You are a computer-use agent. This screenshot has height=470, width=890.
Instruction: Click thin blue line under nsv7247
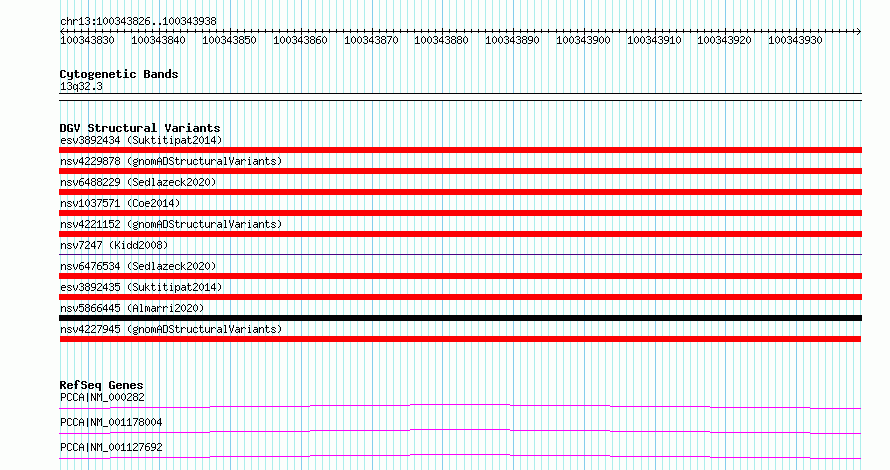460,254
